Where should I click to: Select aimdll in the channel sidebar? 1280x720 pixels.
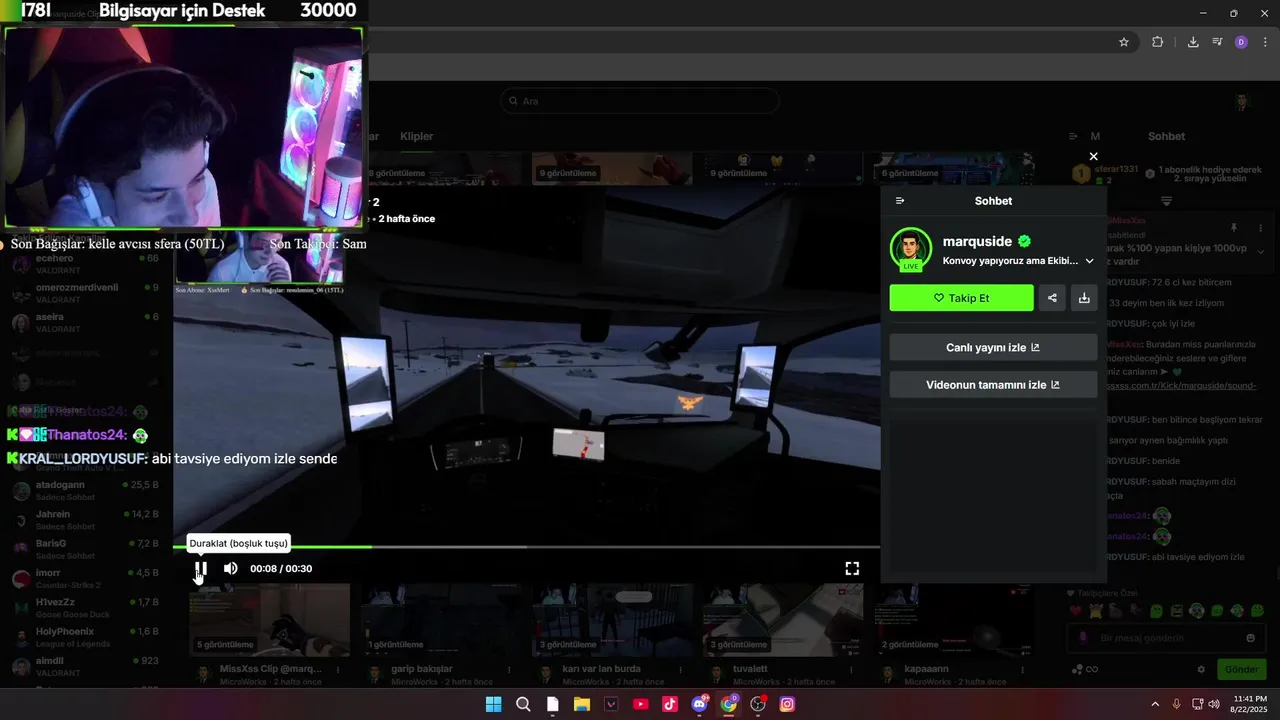(x=85, y=666)
